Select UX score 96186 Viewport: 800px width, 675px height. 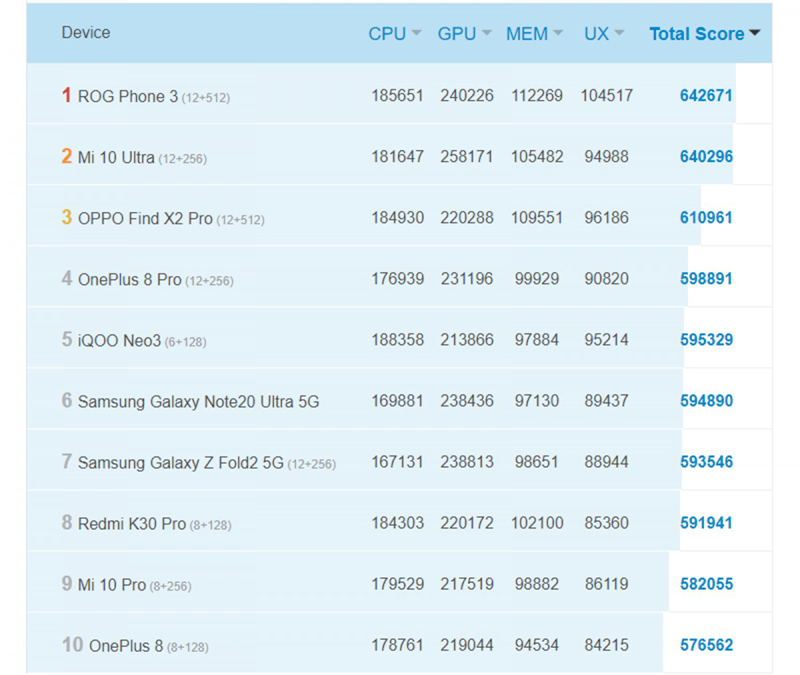point(607,218)
